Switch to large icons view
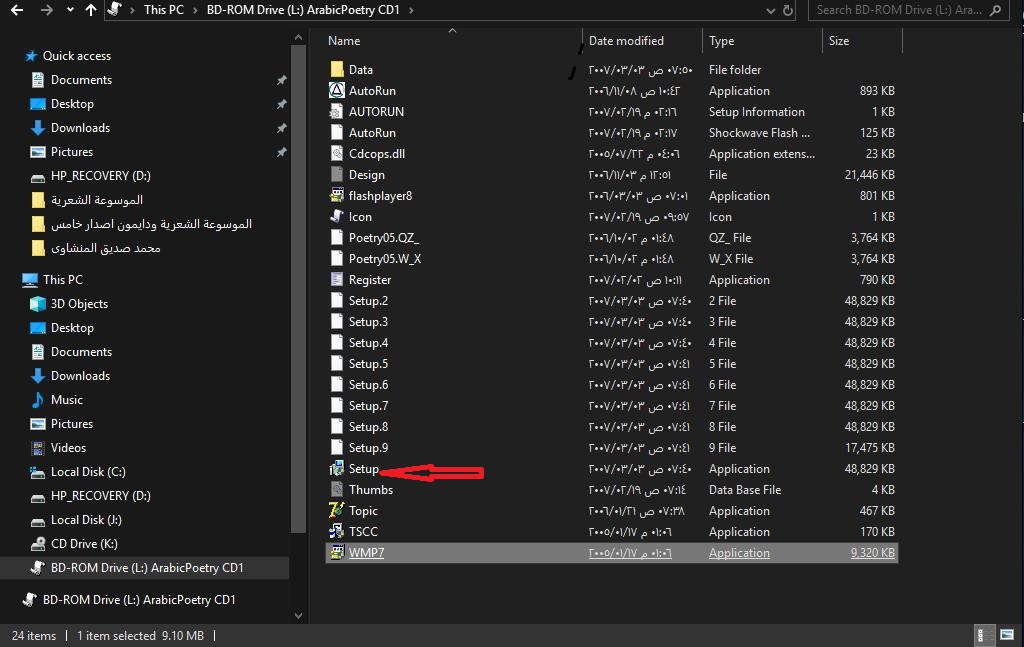 click(1007, 636)
